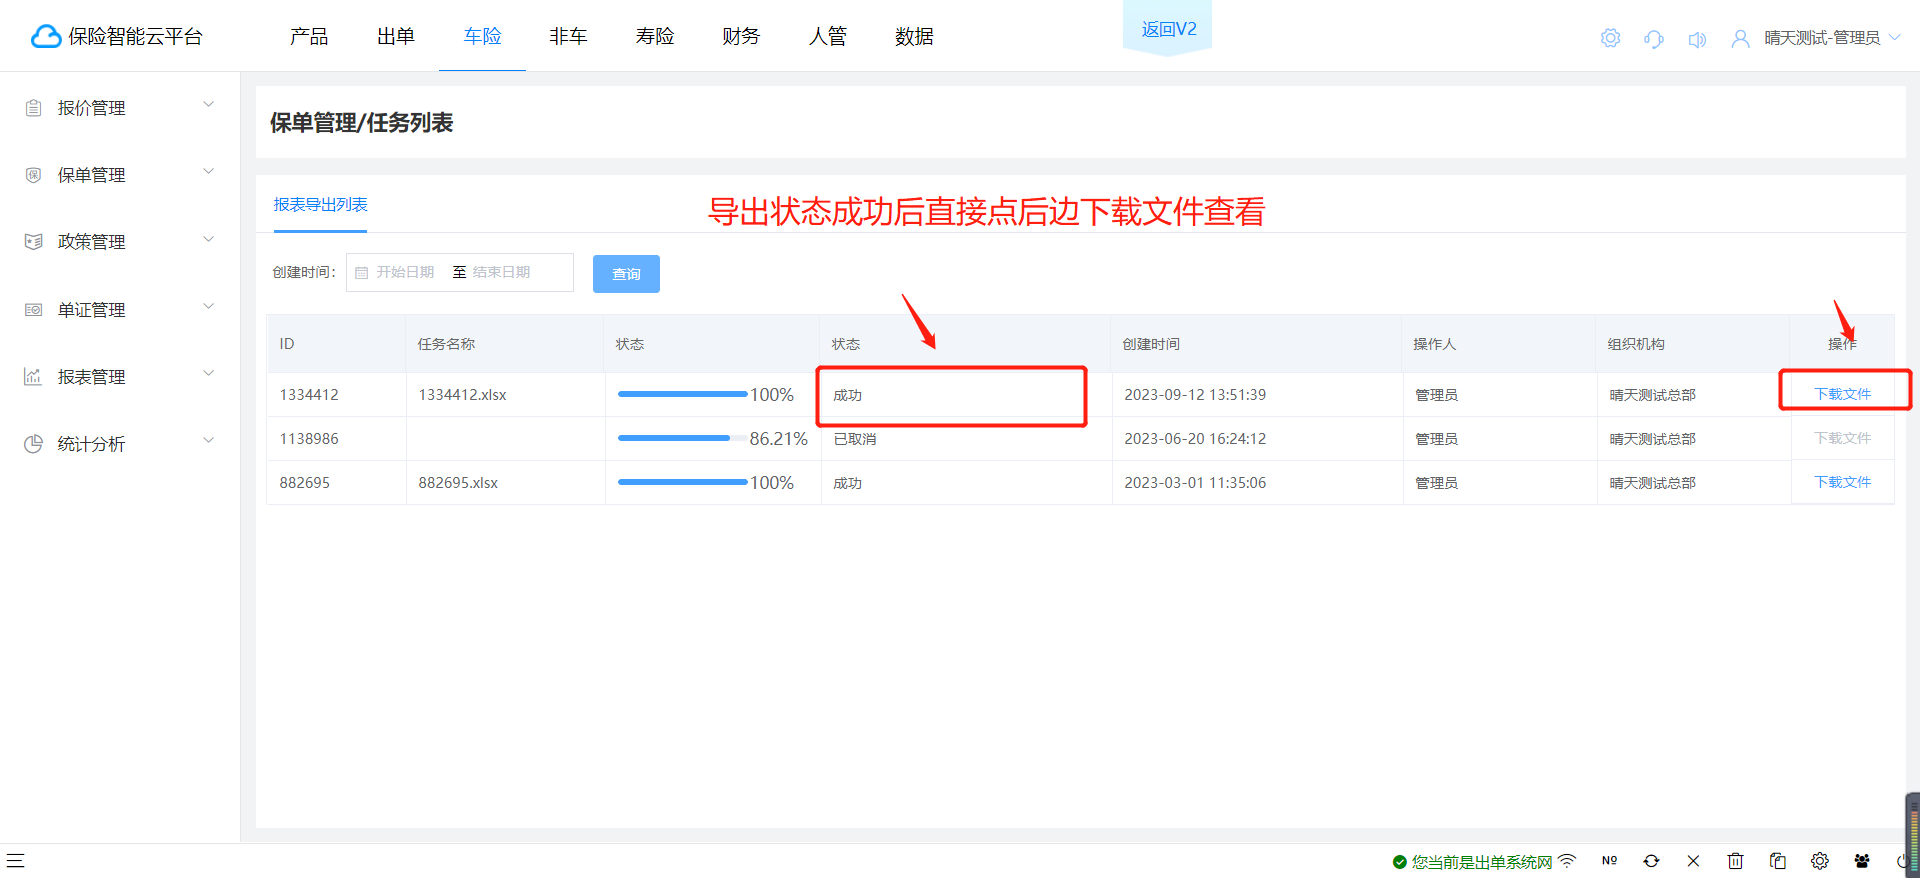
Task: Click the hamburger menu icon at bottom left
Action: [15, 860]
